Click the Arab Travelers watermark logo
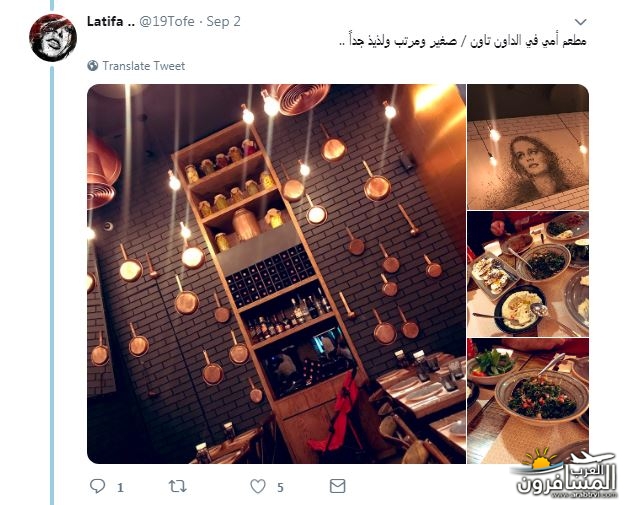The height and width of the screenshot is (505, 624). [x=564, y=473]
